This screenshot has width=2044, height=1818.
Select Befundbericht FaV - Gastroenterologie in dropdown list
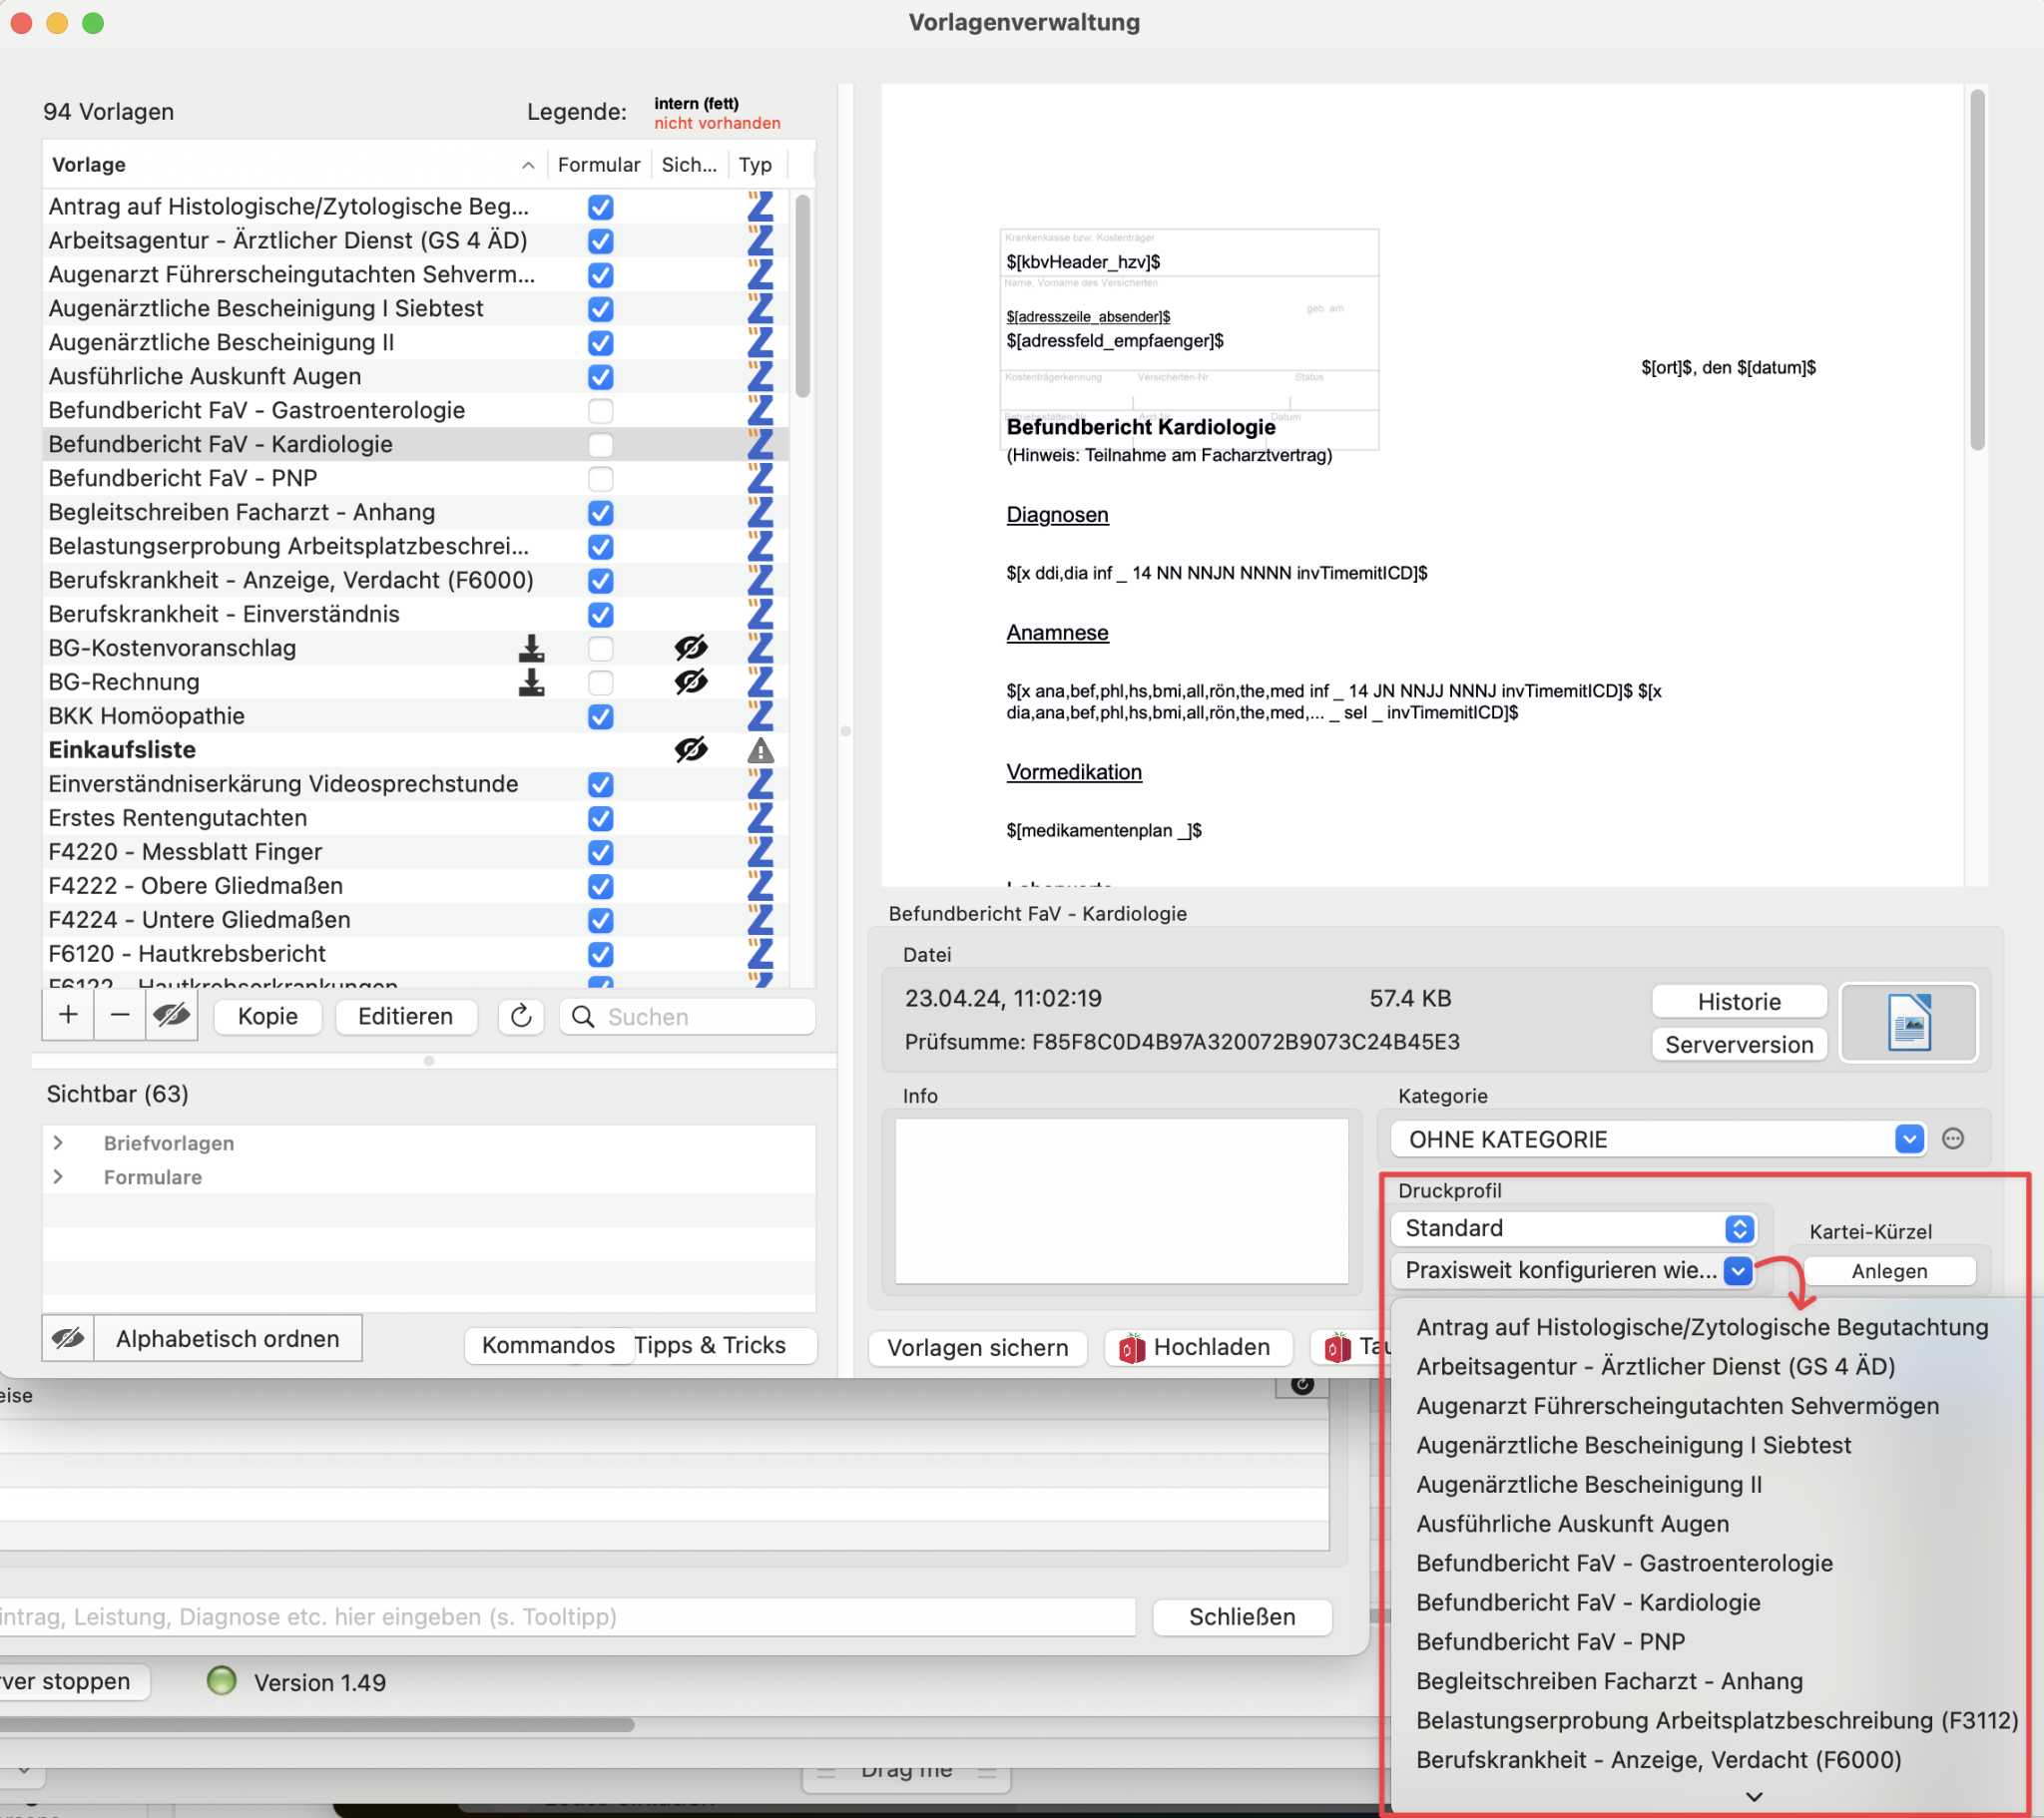tap(1624, 1563)
